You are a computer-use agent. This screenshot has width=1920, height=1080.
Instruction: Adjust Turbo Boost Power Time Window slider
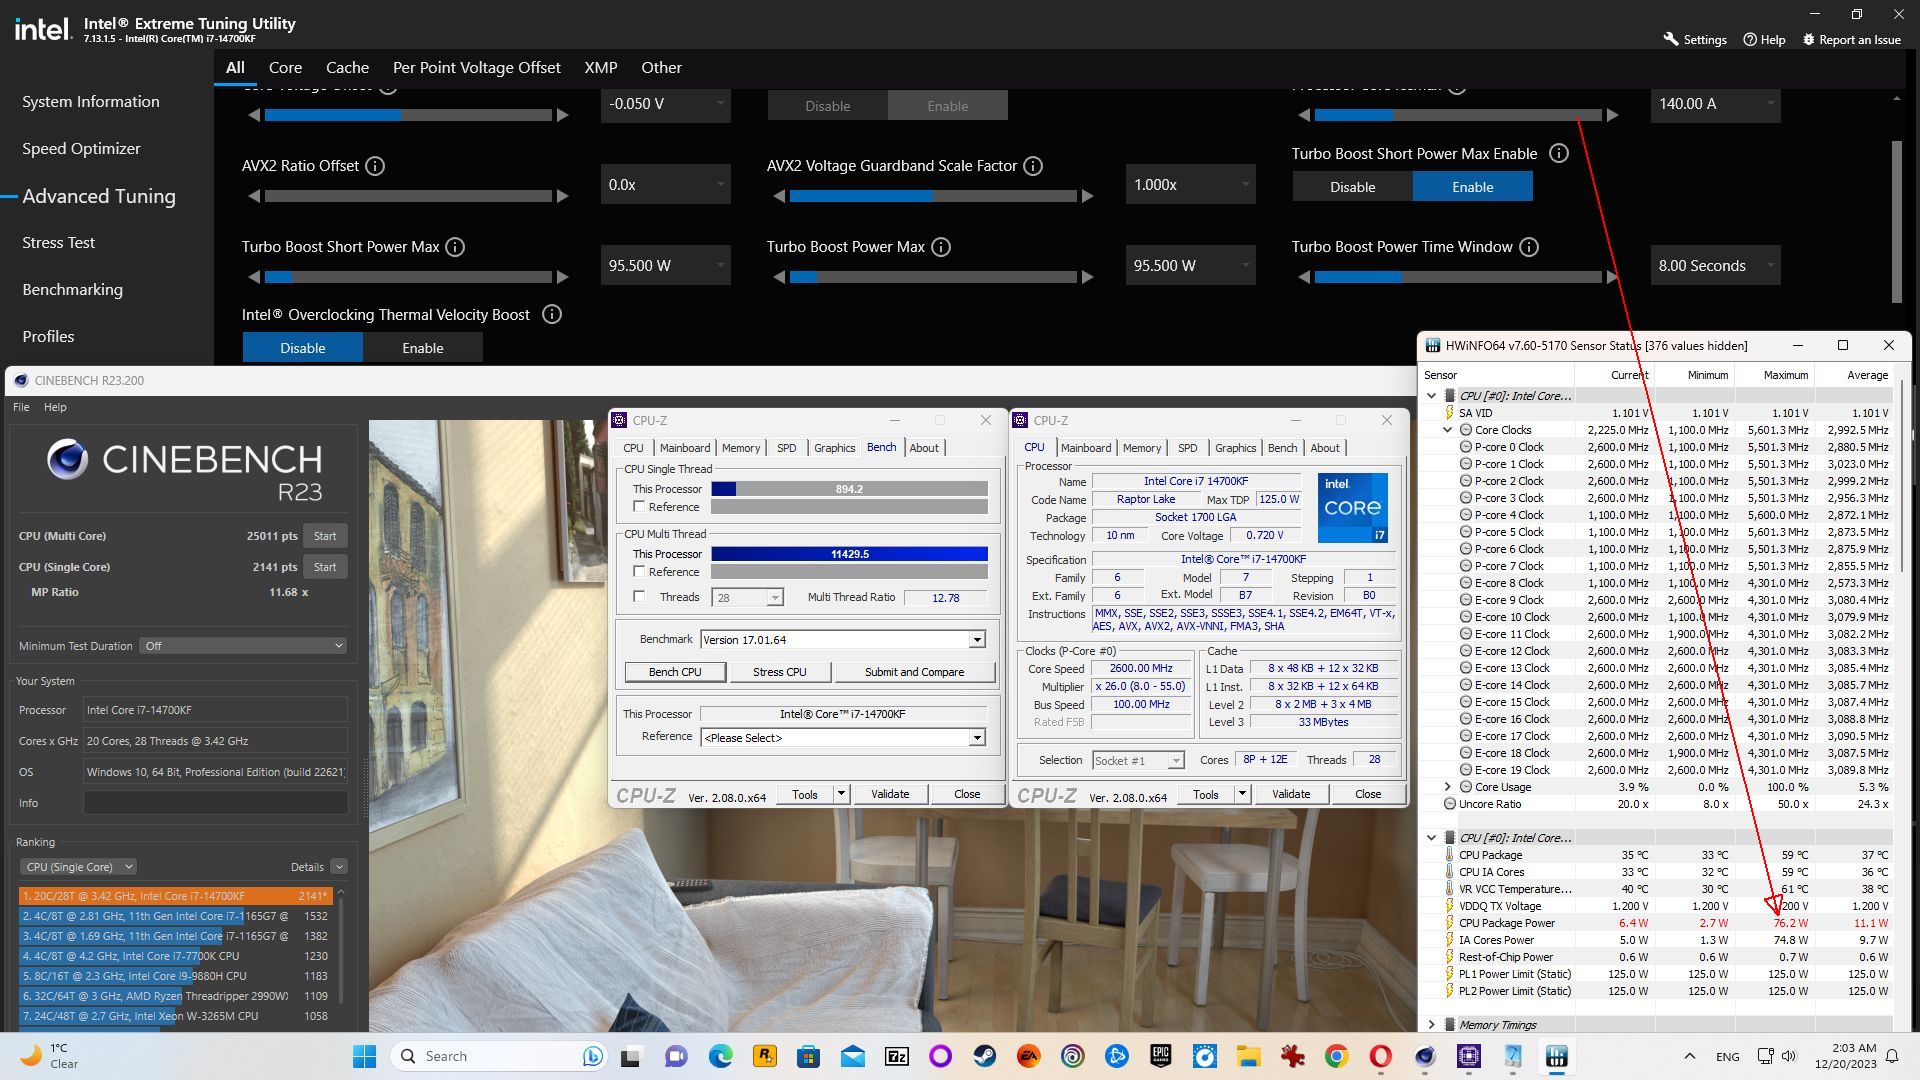[1458, 277]
